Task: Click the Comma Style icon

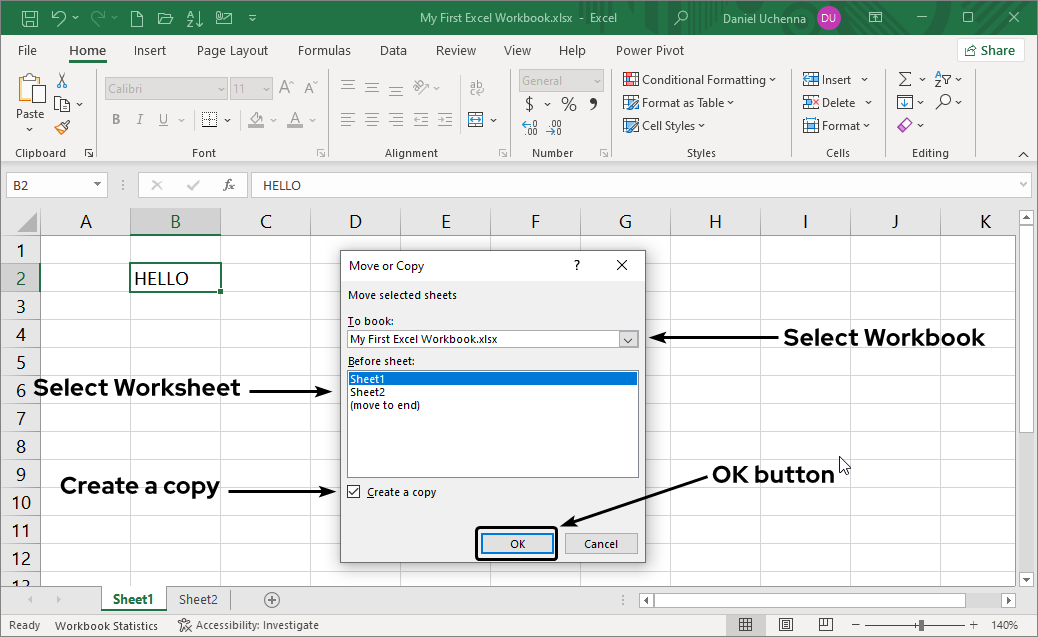Action: tap(595, 103)
